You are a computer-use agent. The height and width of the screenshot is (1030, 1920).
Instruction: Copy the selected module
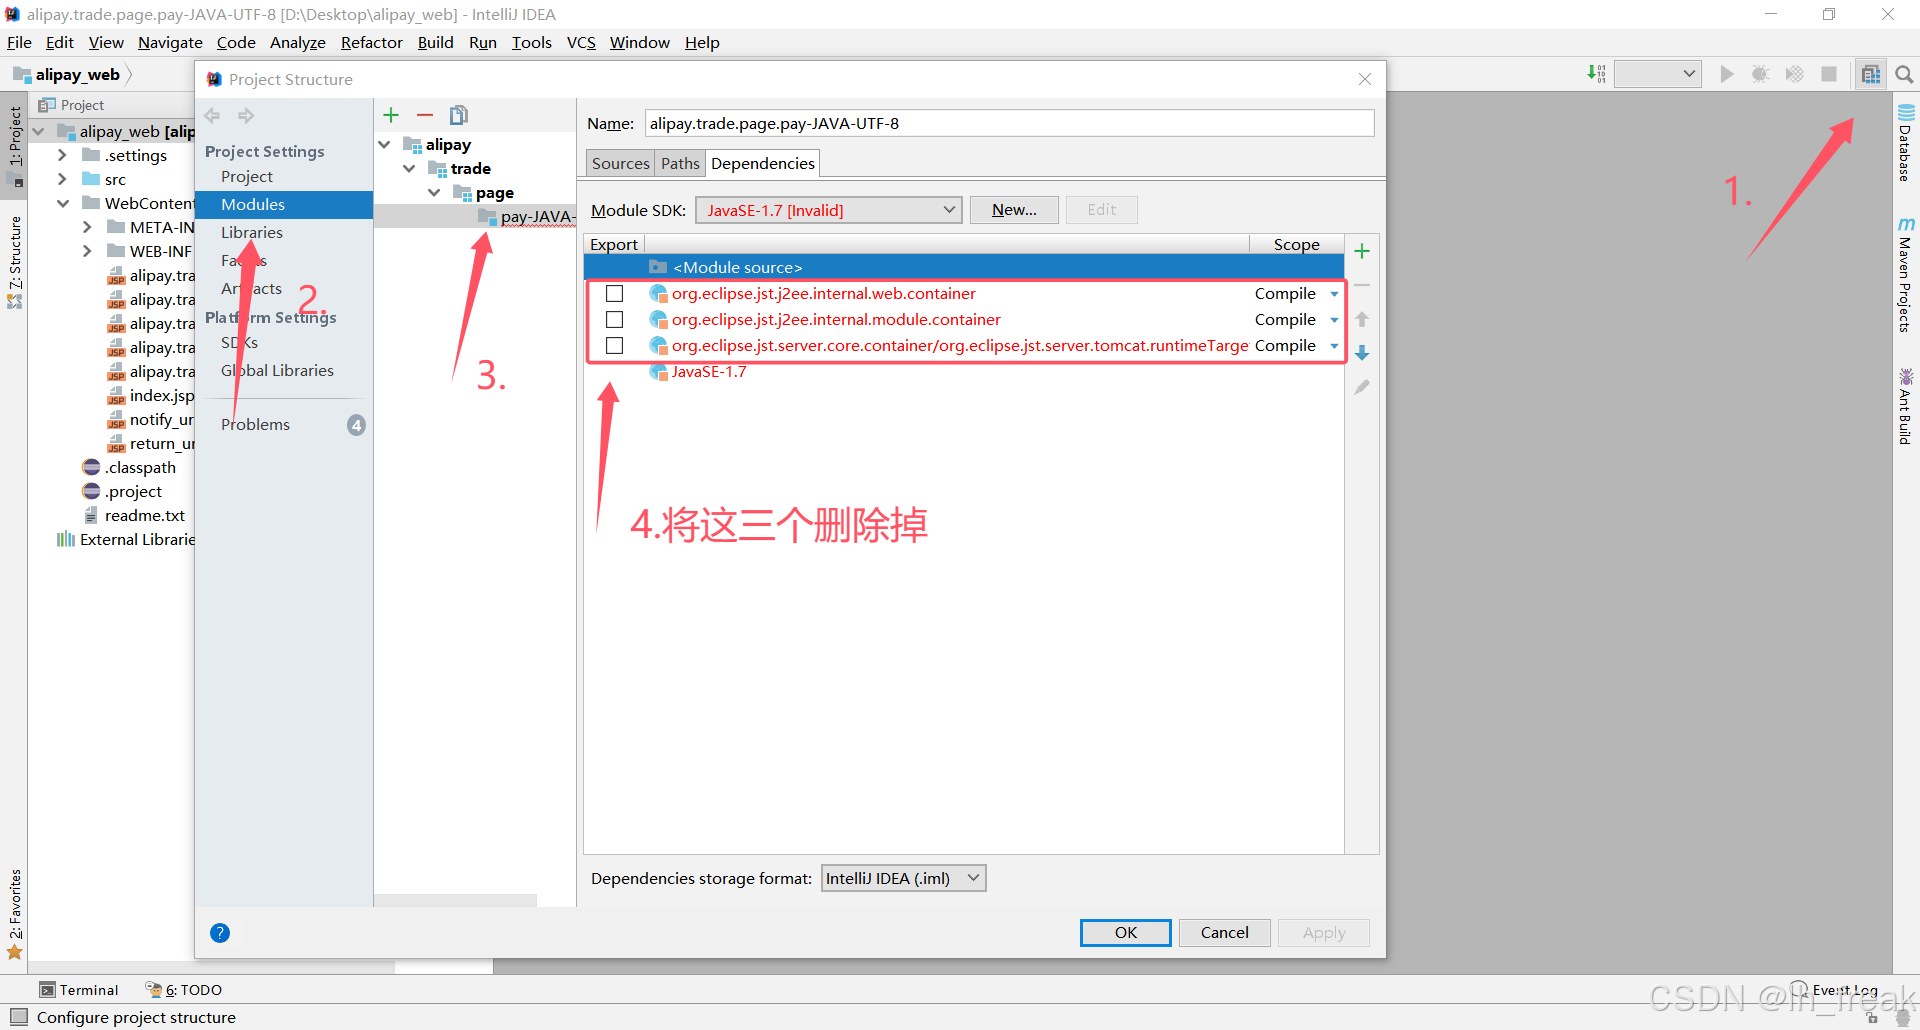pos(459,115)
